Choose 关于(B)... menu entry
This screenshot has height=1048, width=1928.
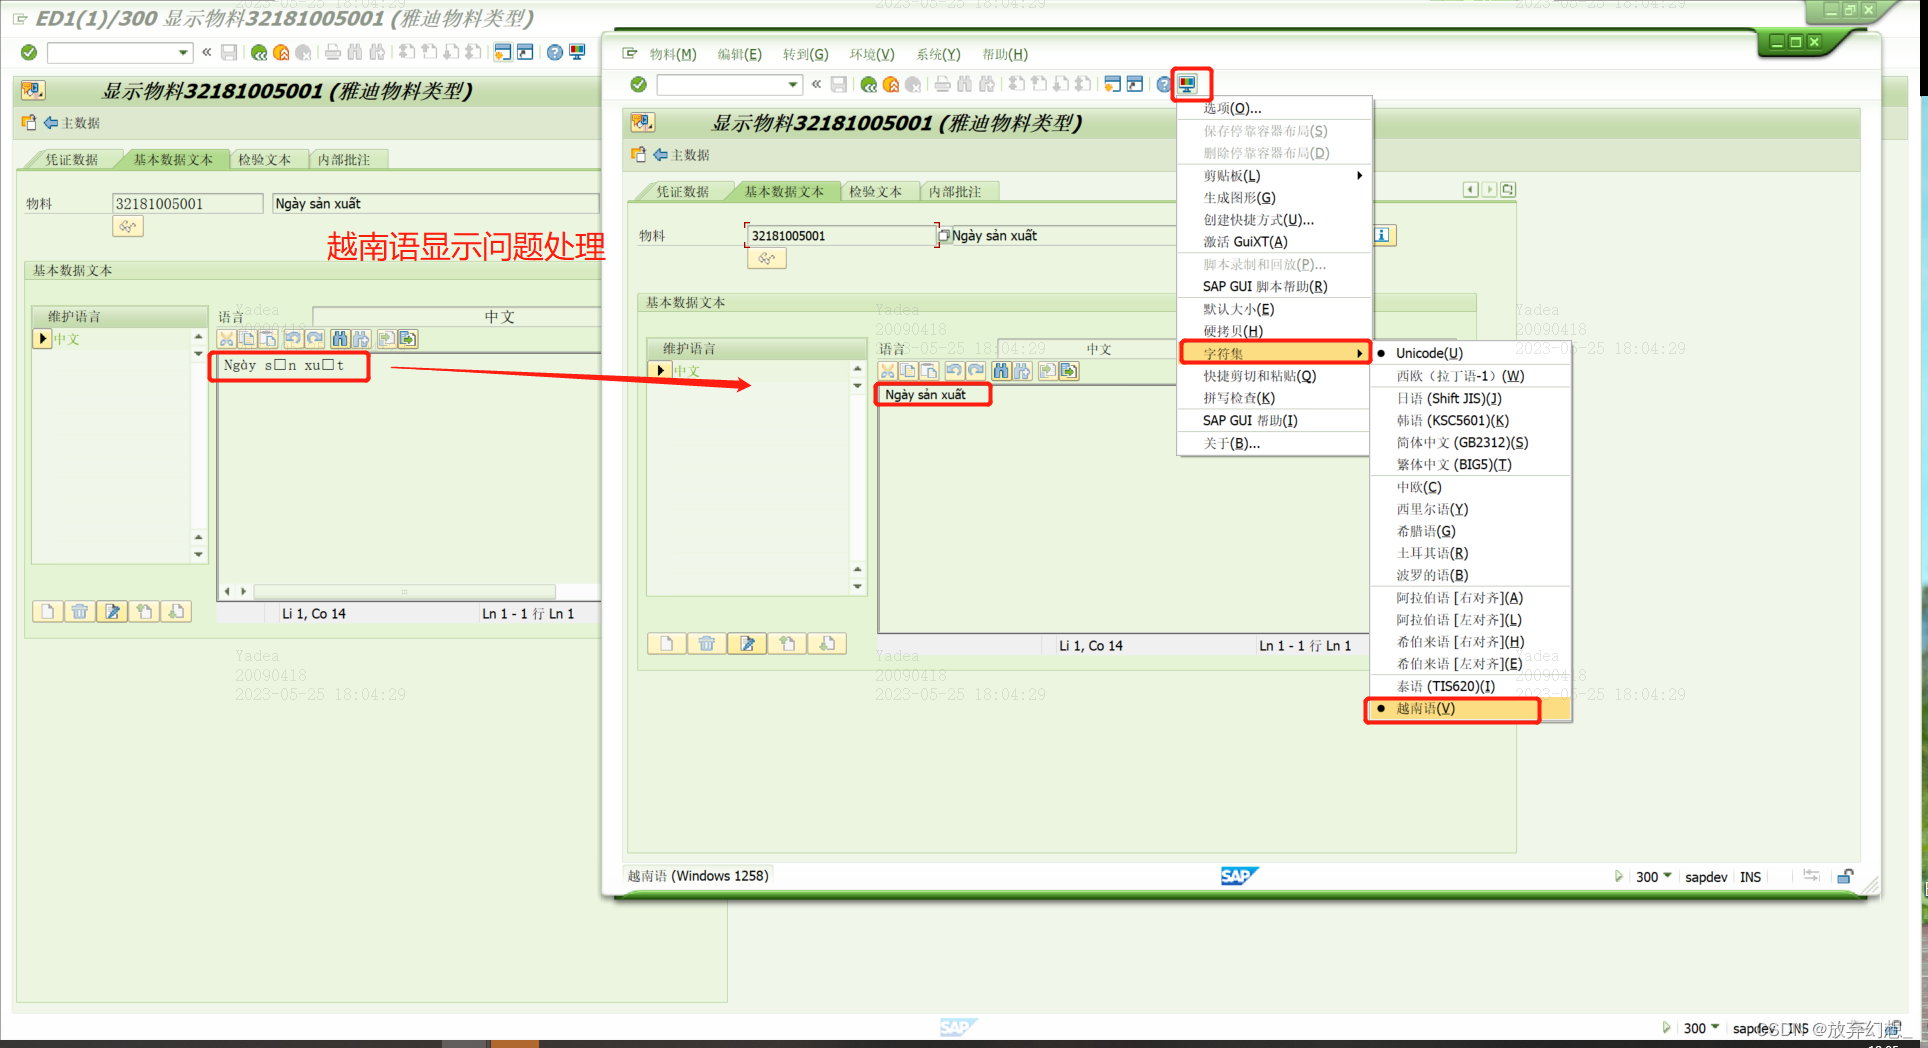pos(1273,443)
